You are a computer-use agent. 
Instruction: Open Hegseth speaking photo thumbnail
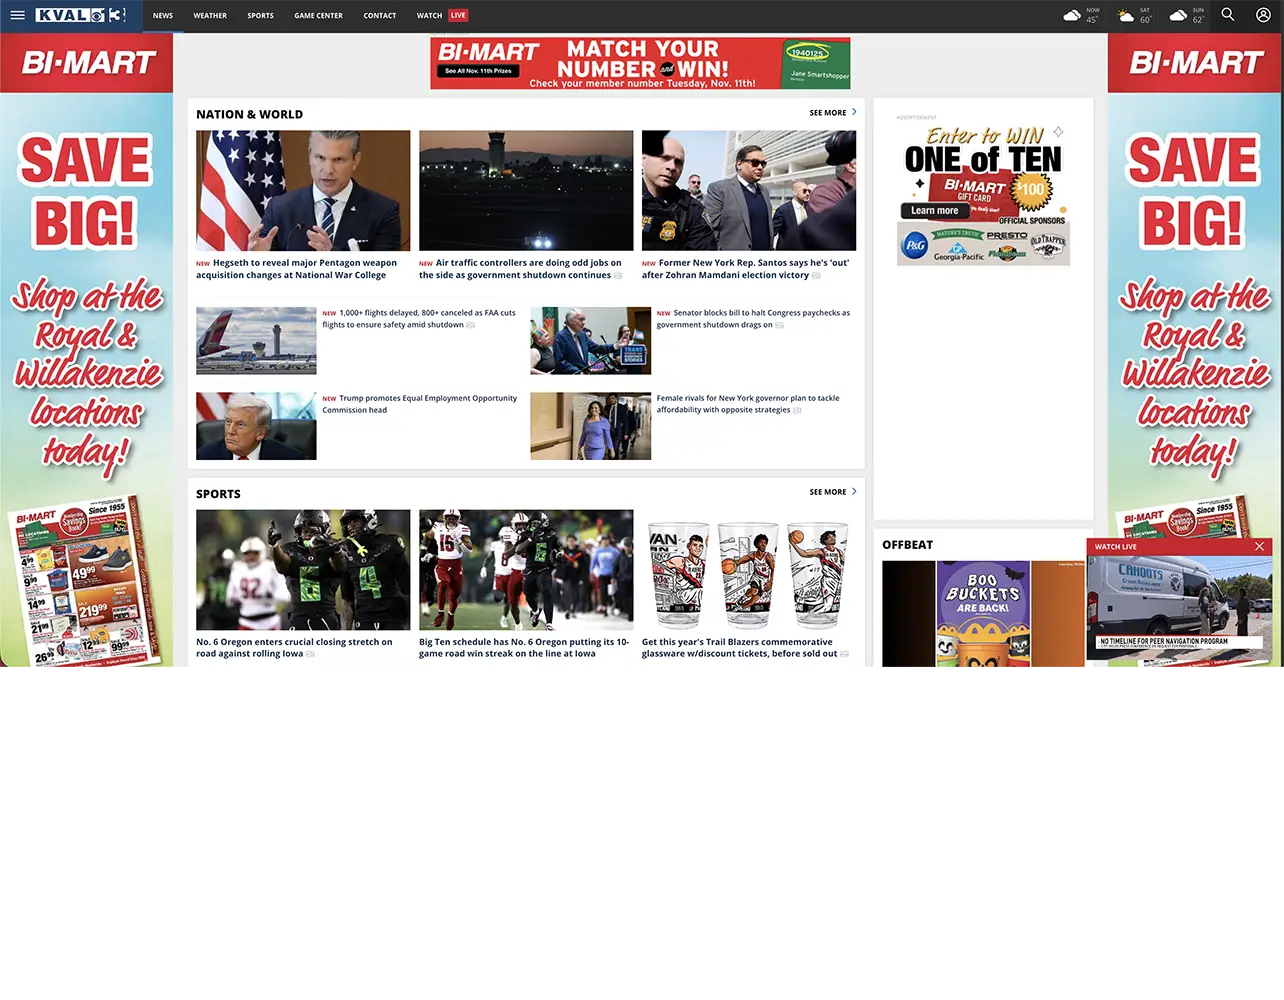(303, 191)
